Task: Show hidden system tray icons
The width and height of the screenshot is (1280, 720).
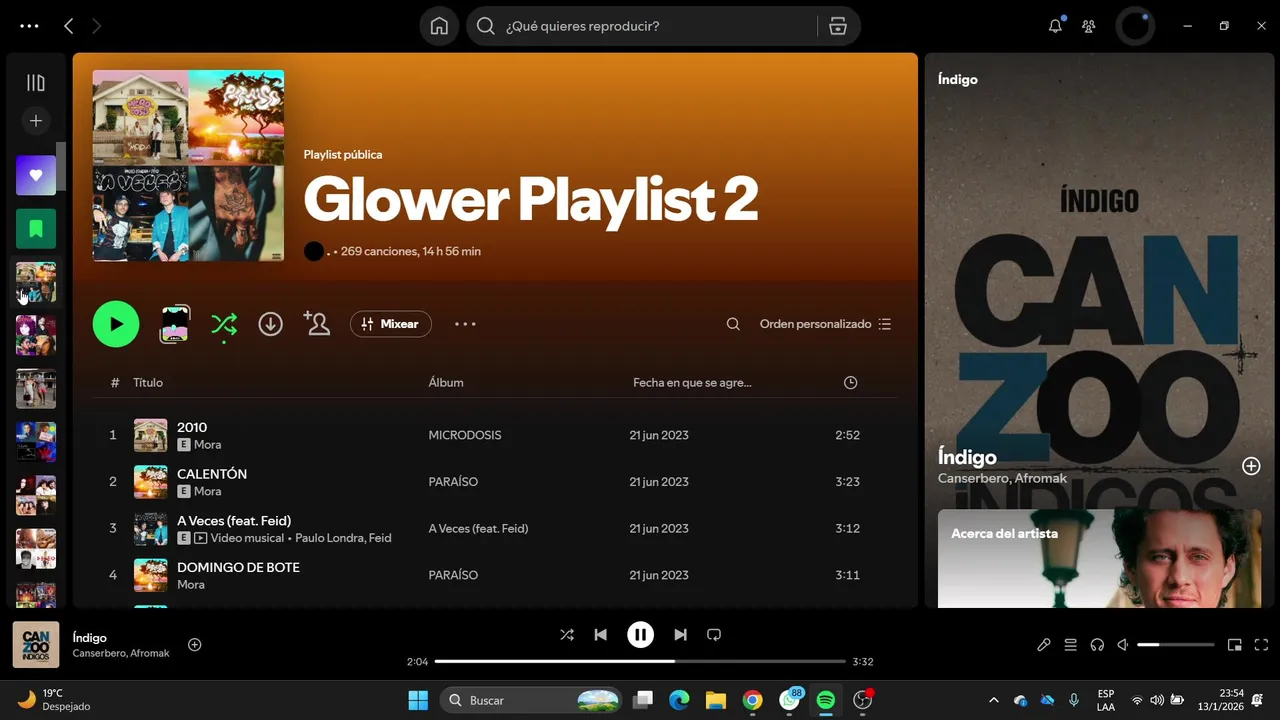Action: pyautogui.click(x=993, y=700)
